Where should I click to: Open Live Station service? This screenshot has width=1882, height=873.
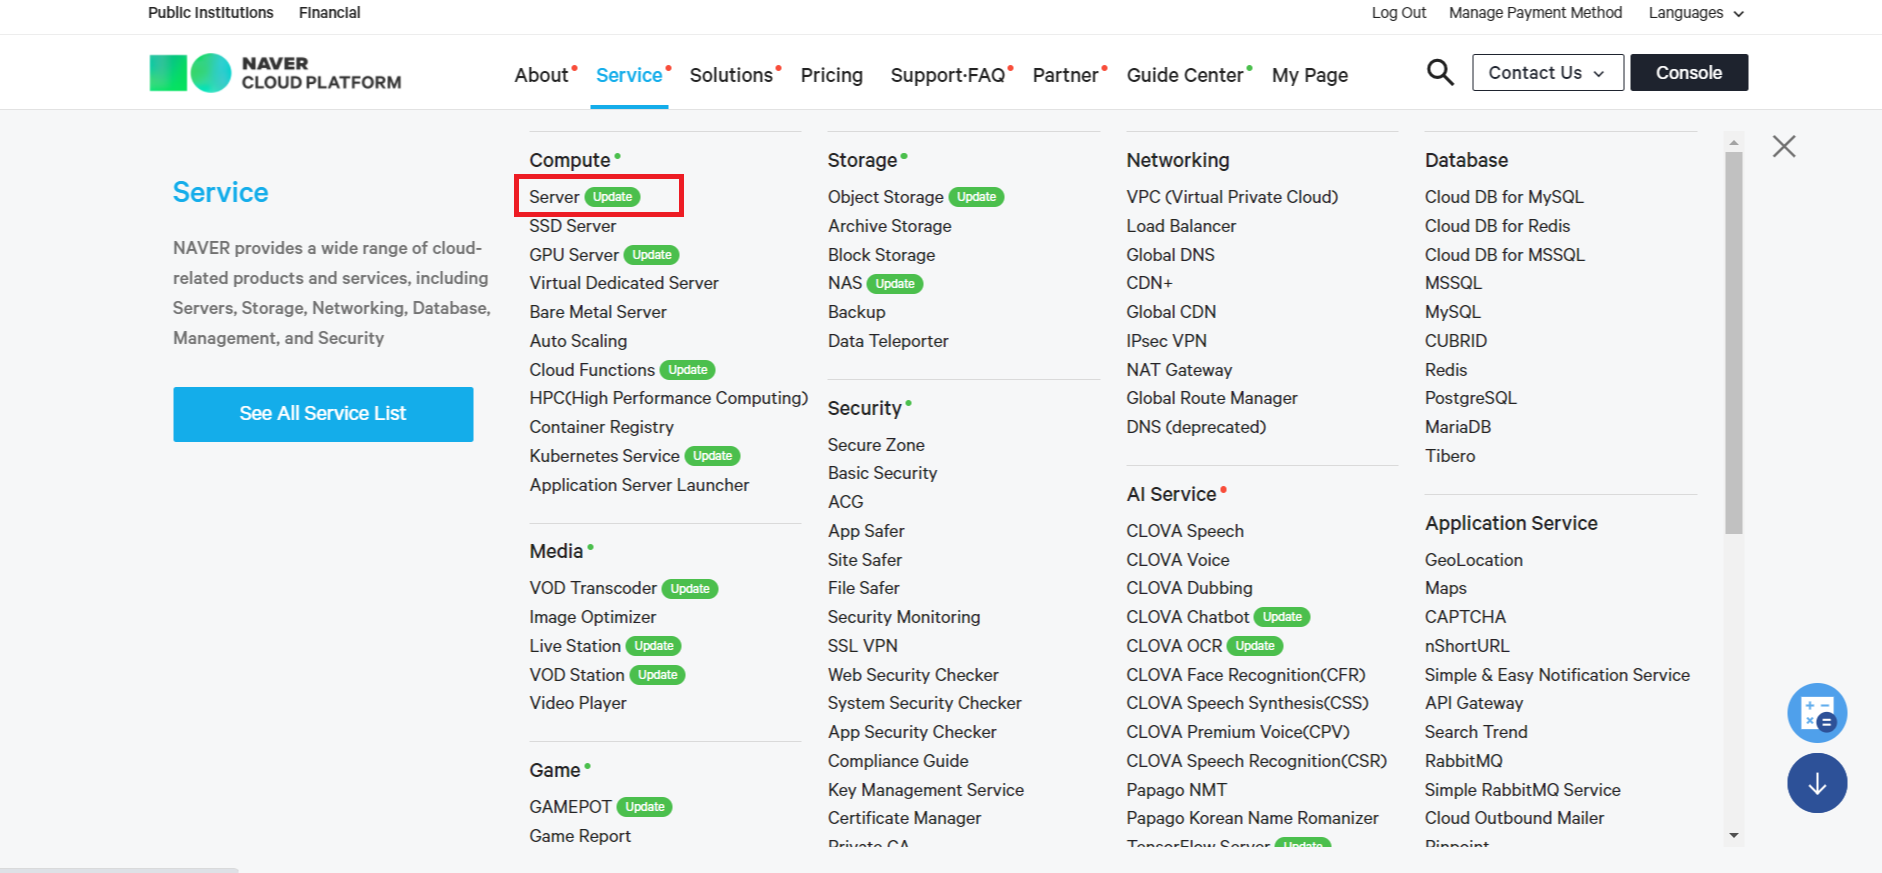(x=575, y=646)
